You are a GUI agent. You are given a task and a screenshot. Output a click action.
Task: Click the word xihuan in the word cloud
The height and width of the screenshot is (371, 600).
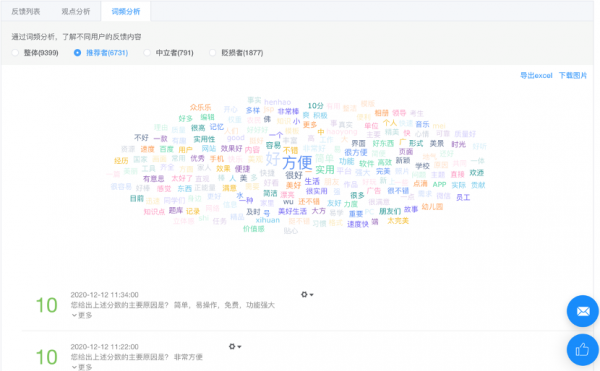(x=268, y=220)
